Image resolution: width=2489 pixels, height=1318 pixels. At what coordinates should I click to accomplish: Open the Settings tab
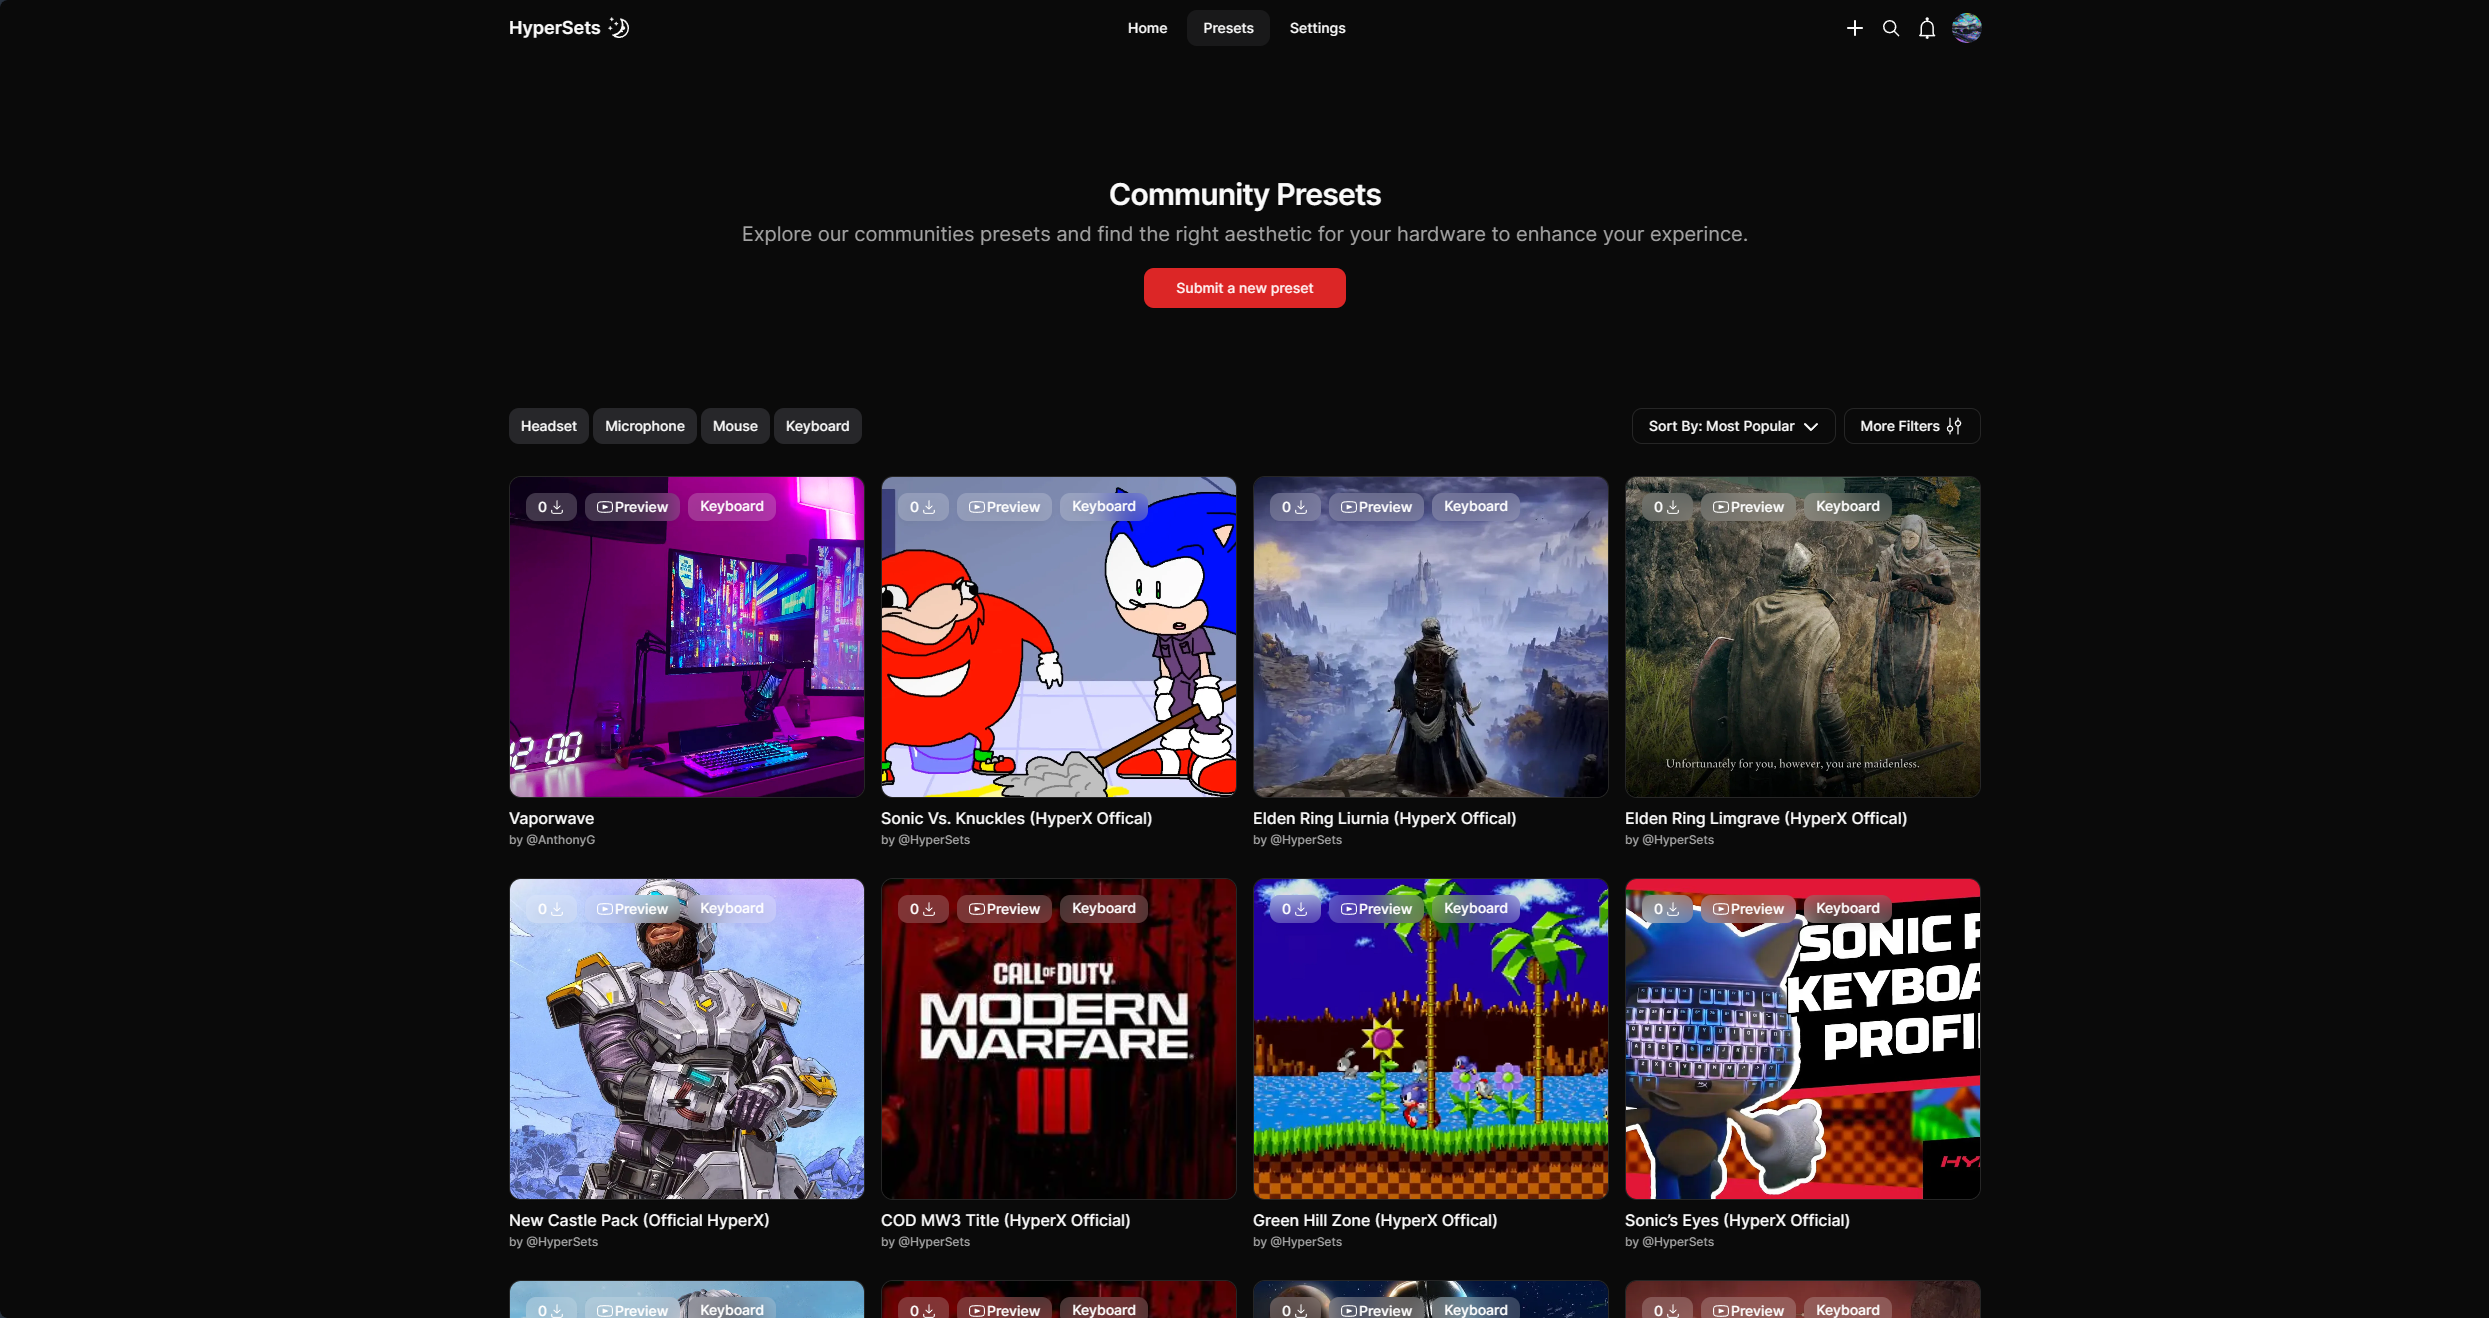1317,28
